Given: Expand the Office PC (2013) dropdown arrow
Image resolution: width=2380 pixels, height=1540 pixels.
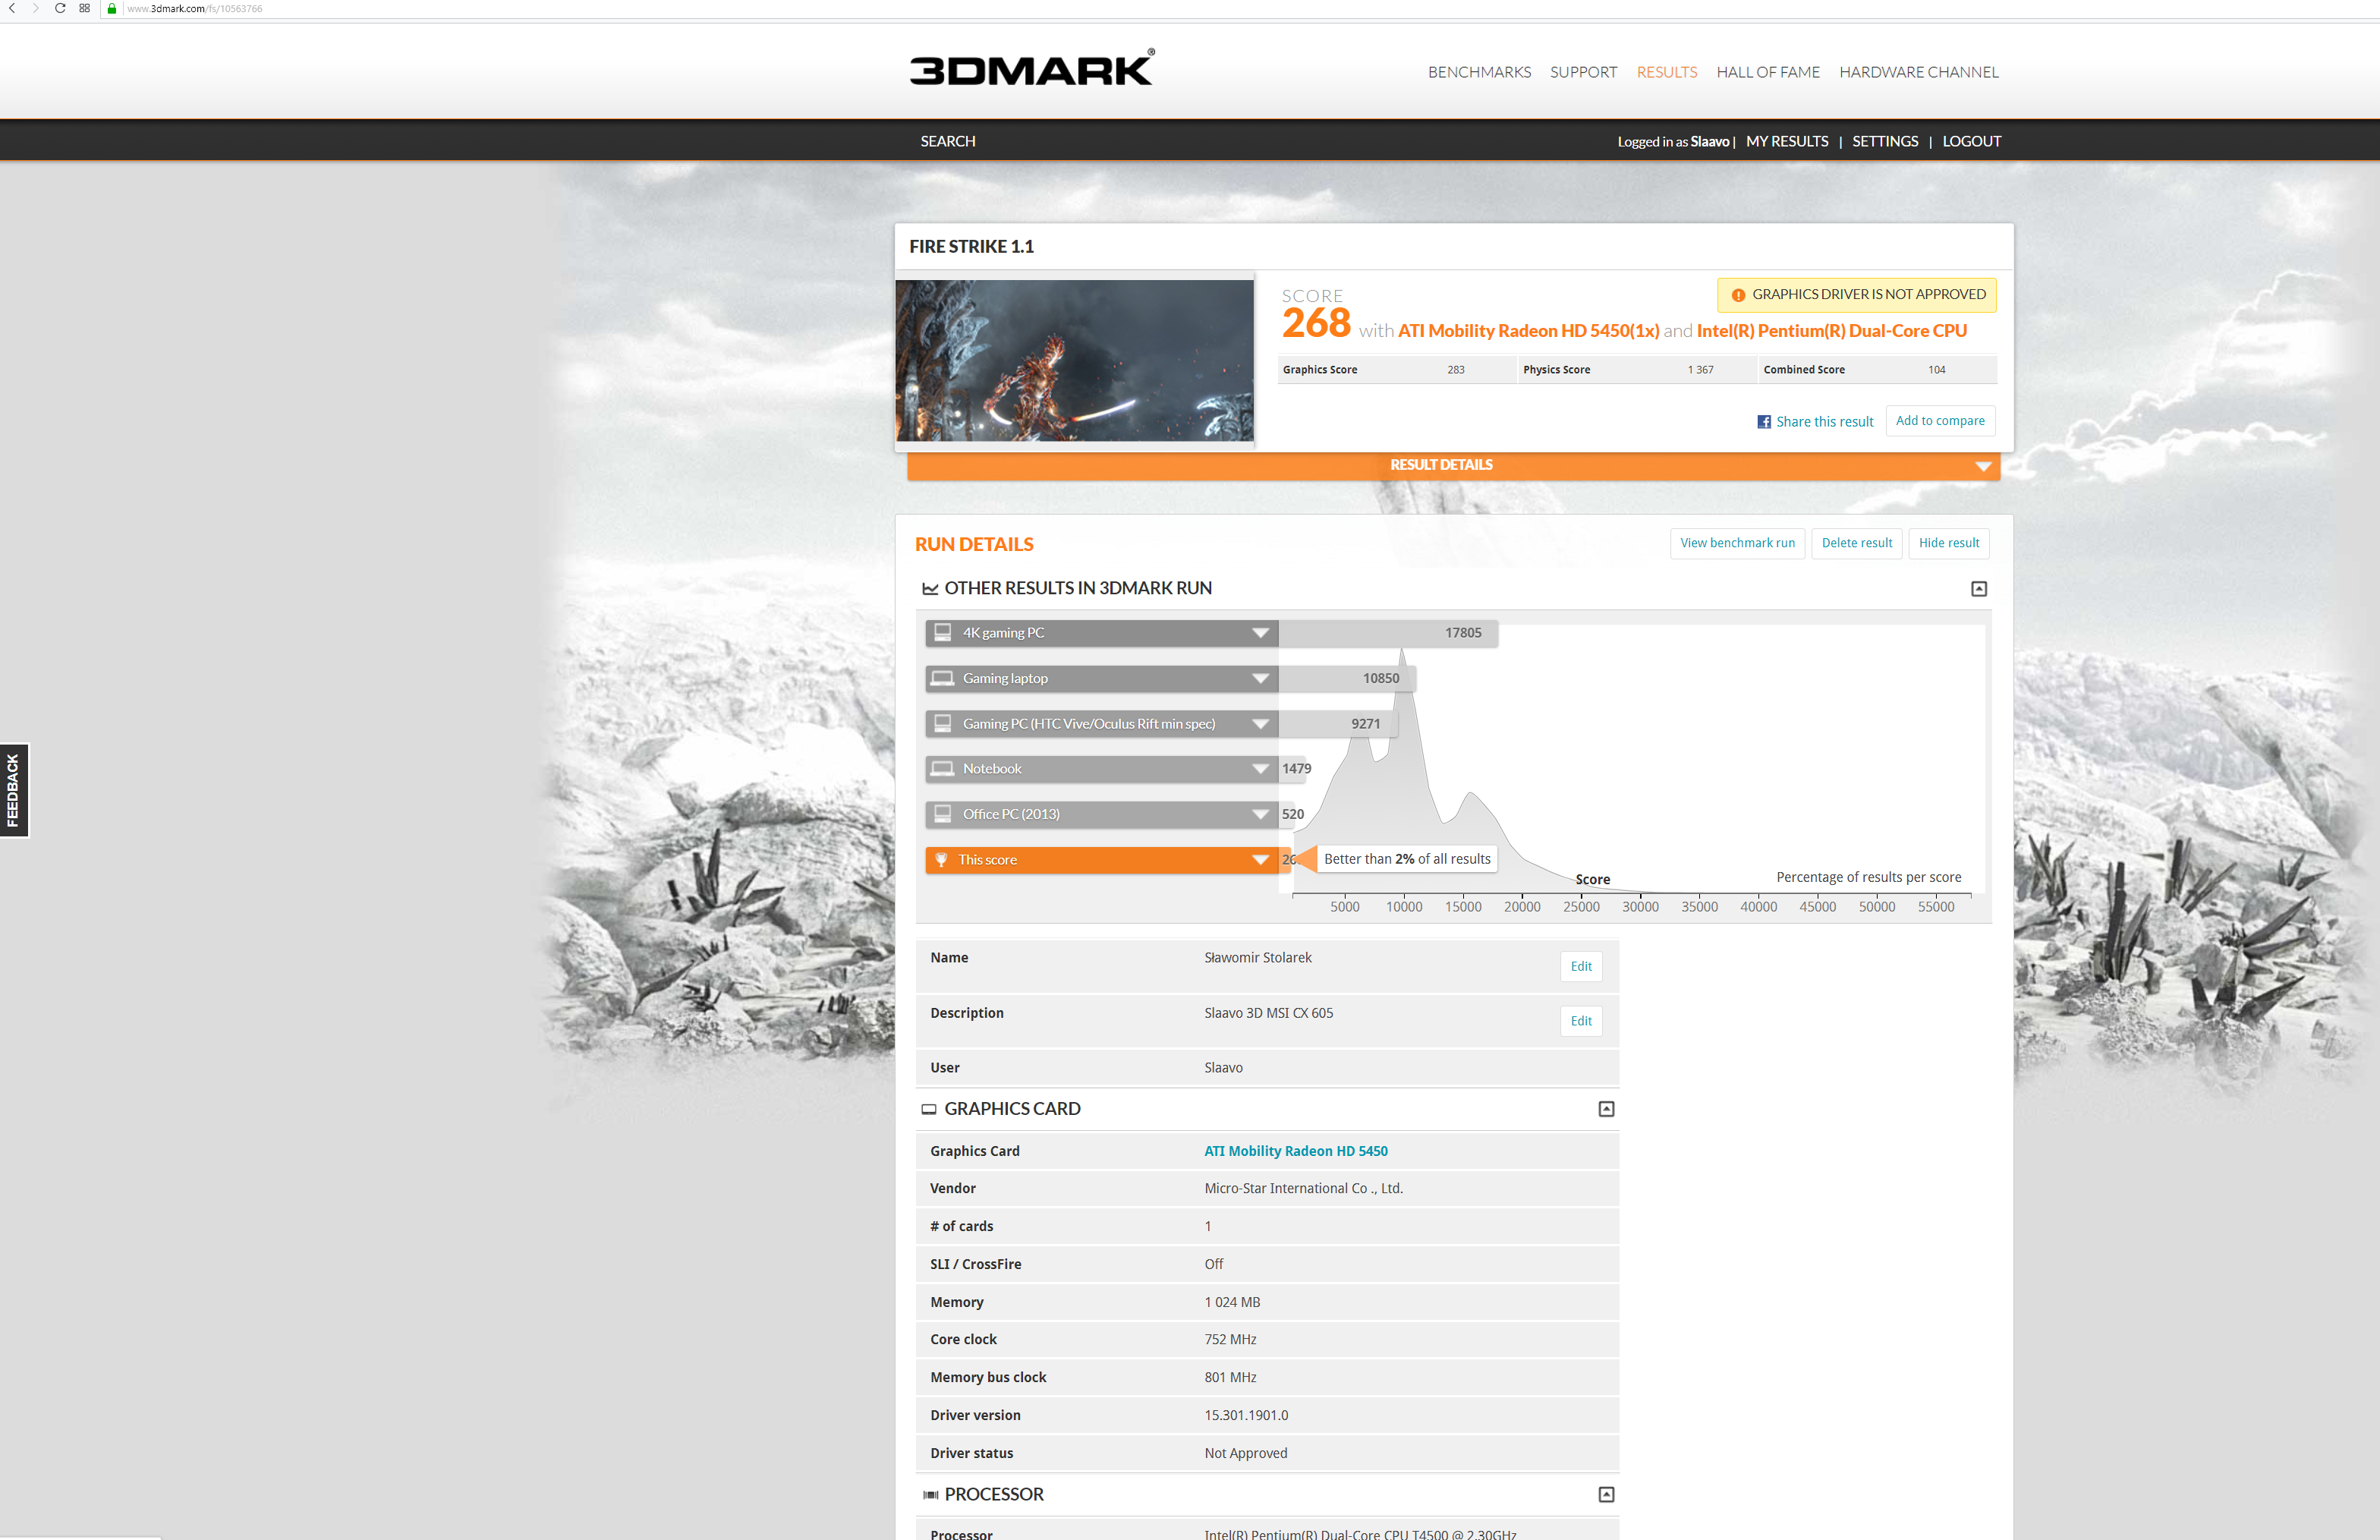Looking at the screenshot, I should click(x=1260, y=815).
